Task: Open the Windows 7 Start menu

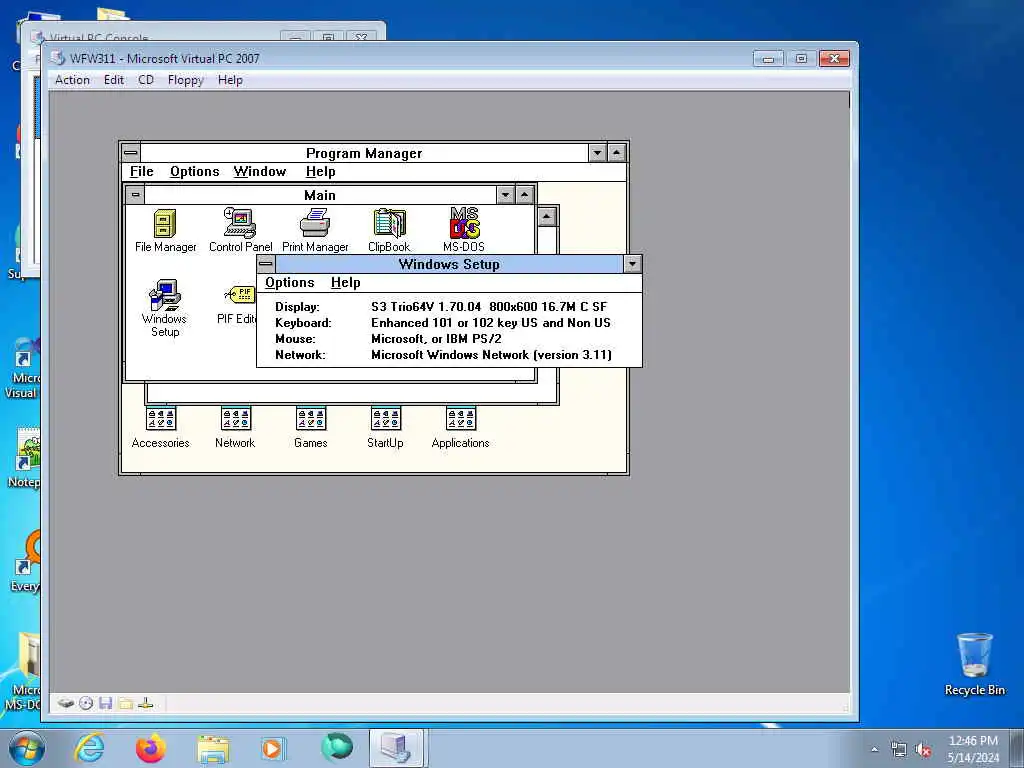Action: (x=27, y=748)
